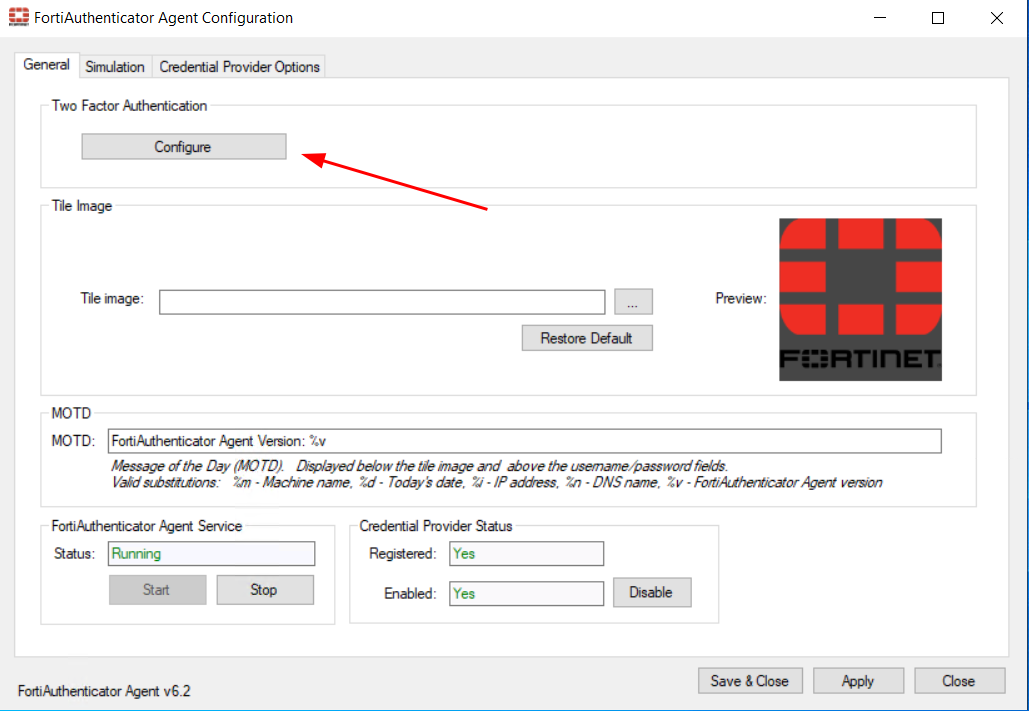
Task: Apply the configuration changes
Action: pyautogui.click(x=857, y=681)
